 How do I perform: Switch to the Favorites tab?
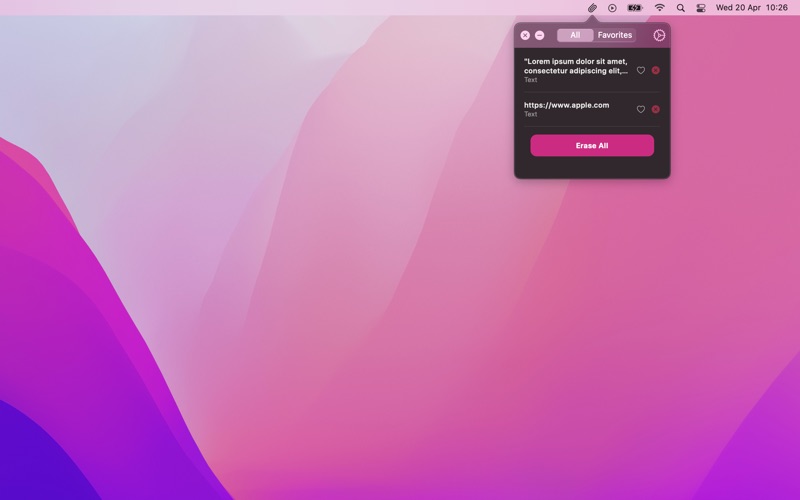tap(615, 35)
